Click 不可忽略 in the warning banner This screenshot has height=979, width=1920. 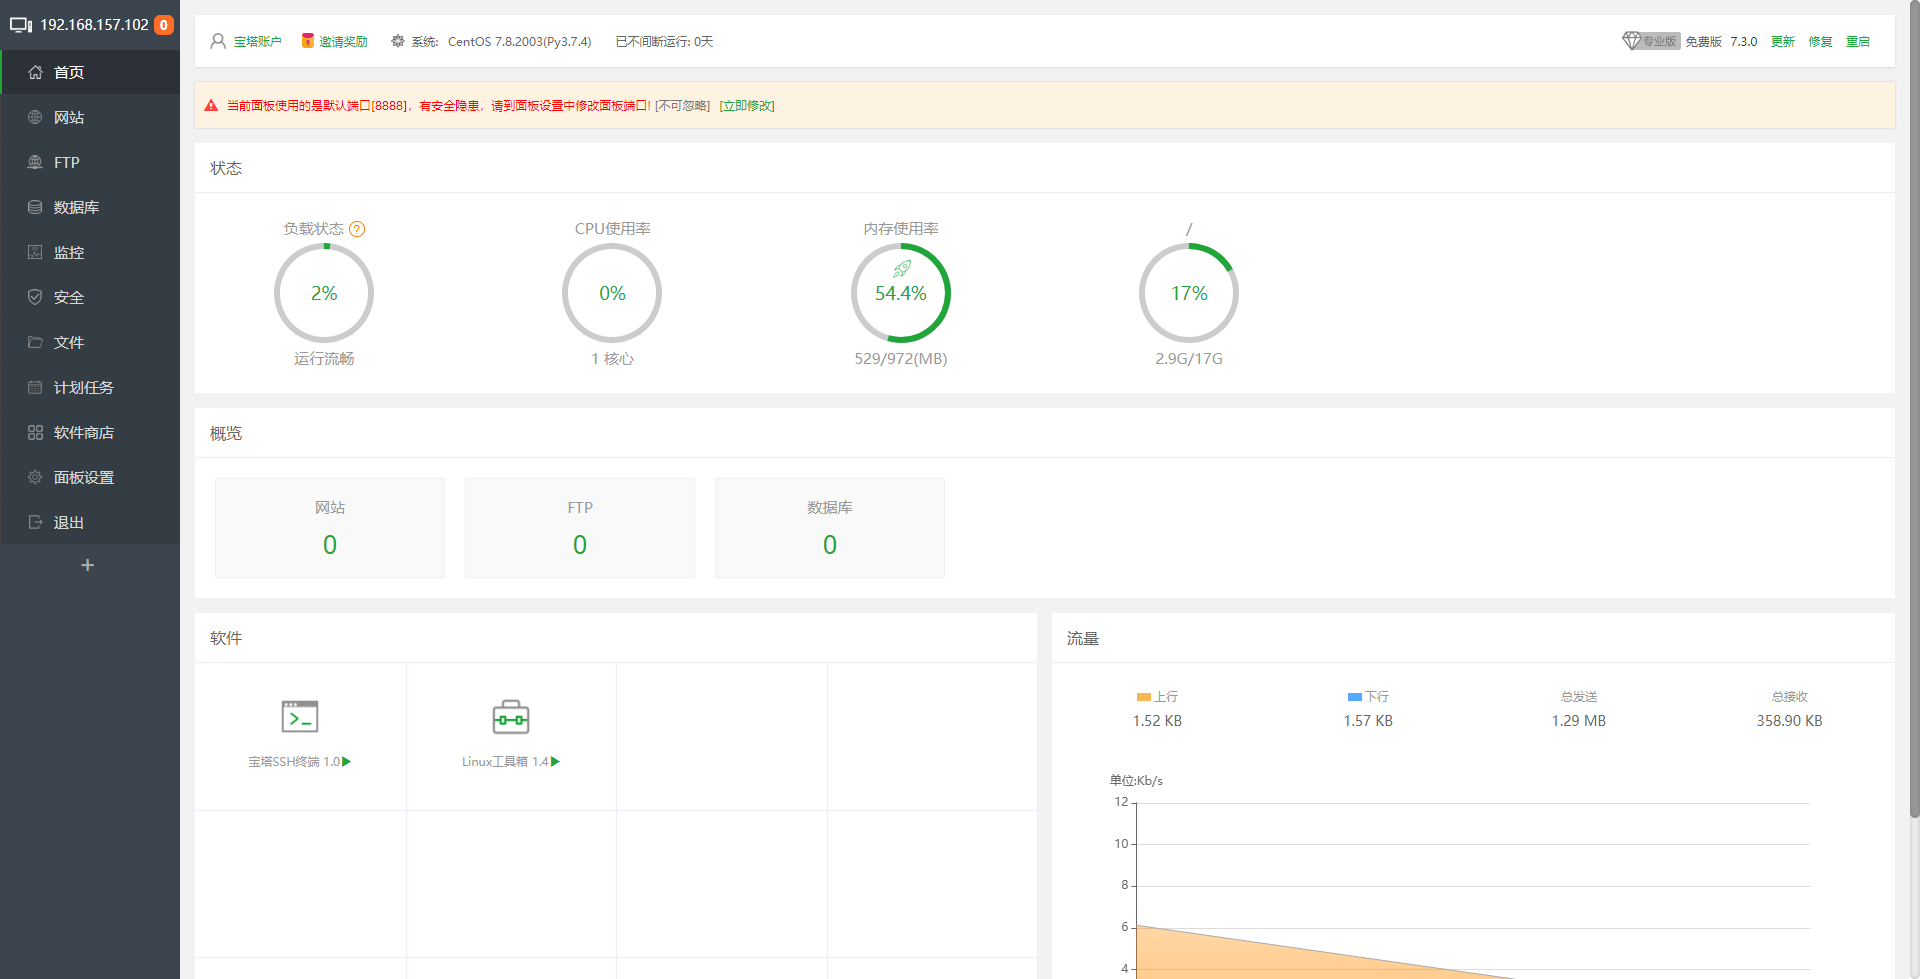(683, 106)
